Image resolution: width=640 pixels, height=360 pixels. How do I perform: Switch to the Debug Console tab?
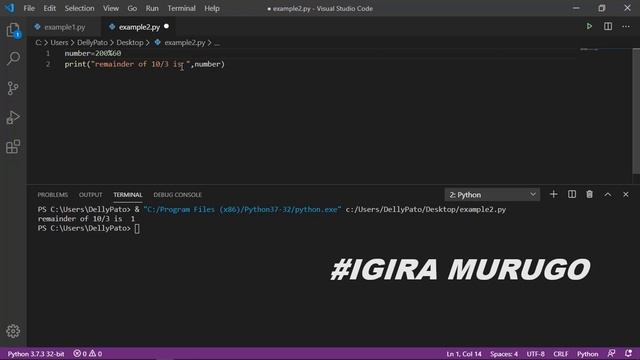point(178,195)
